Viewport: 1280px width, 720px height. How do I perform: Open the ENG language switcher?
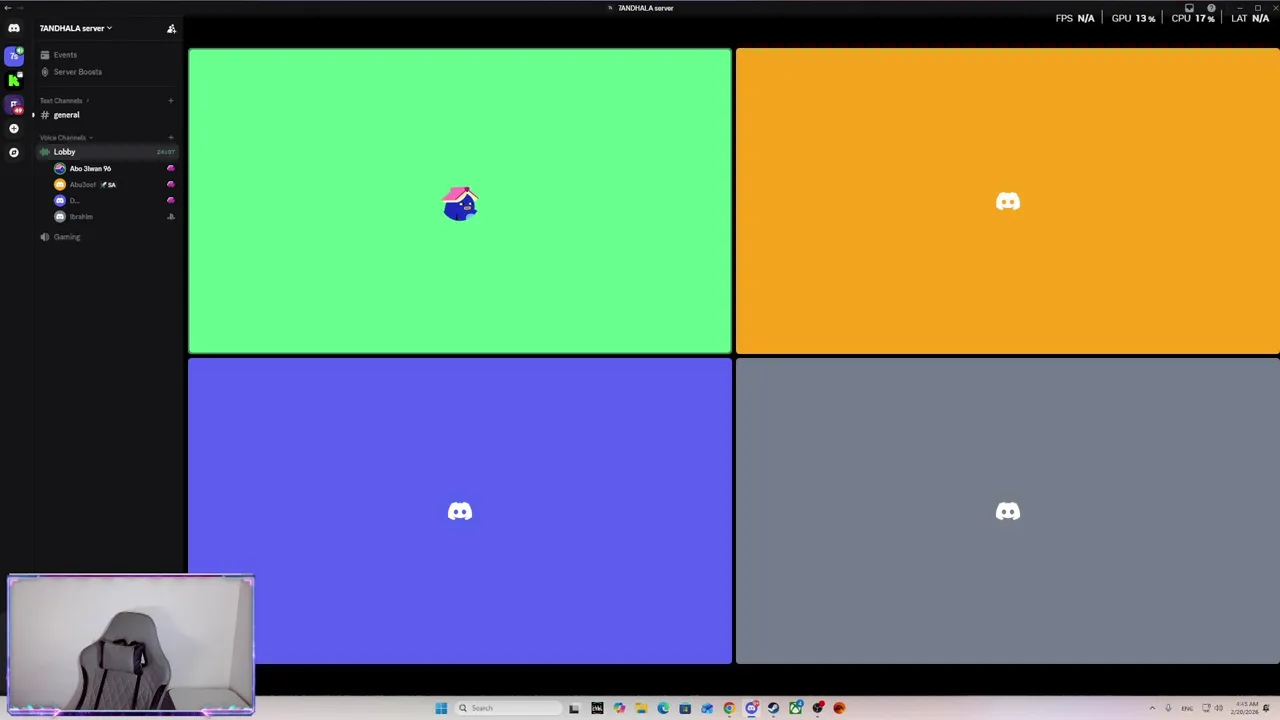pyautogui.click(x=1188, y=708)
